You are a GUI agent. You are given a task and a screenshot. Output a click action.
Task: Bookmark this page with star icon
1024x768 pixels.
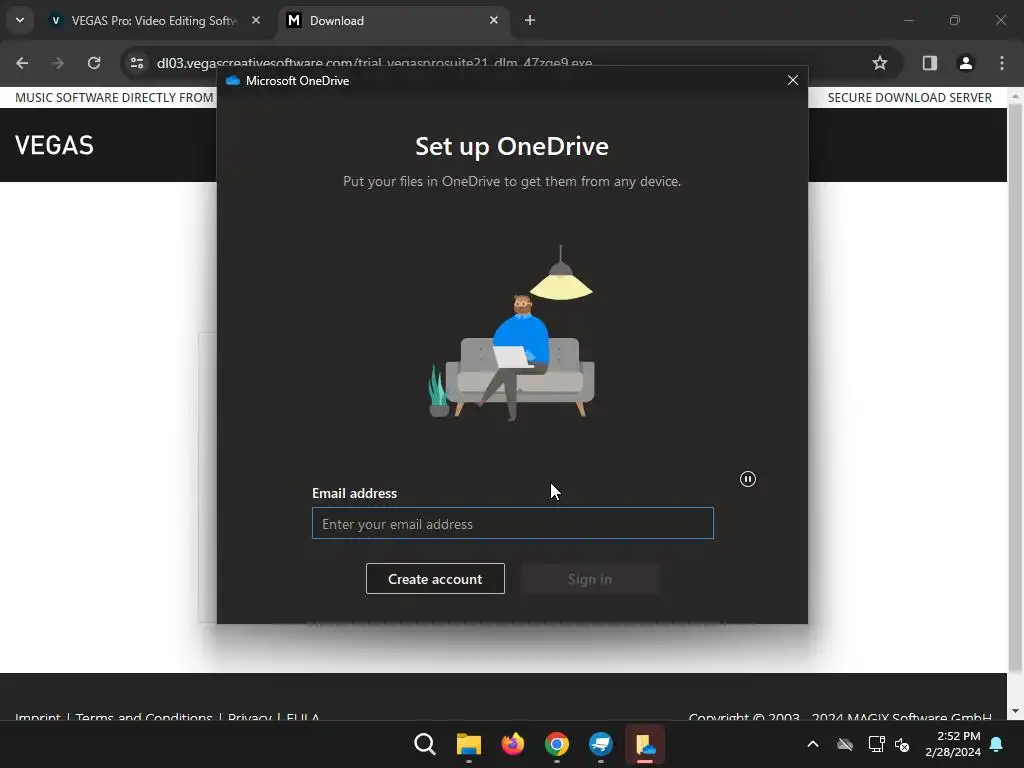coord(880,63)
